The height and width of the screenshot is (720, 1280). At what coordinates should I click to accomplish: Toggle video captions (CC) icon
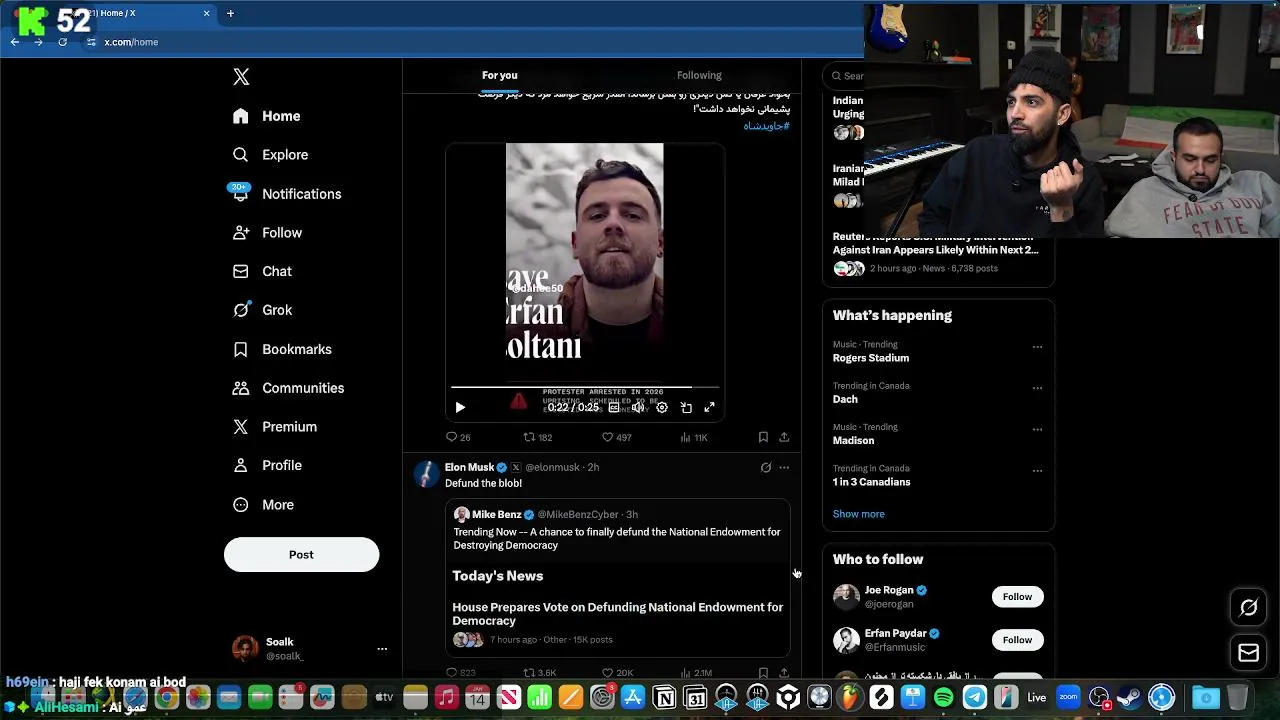(614, 407)
